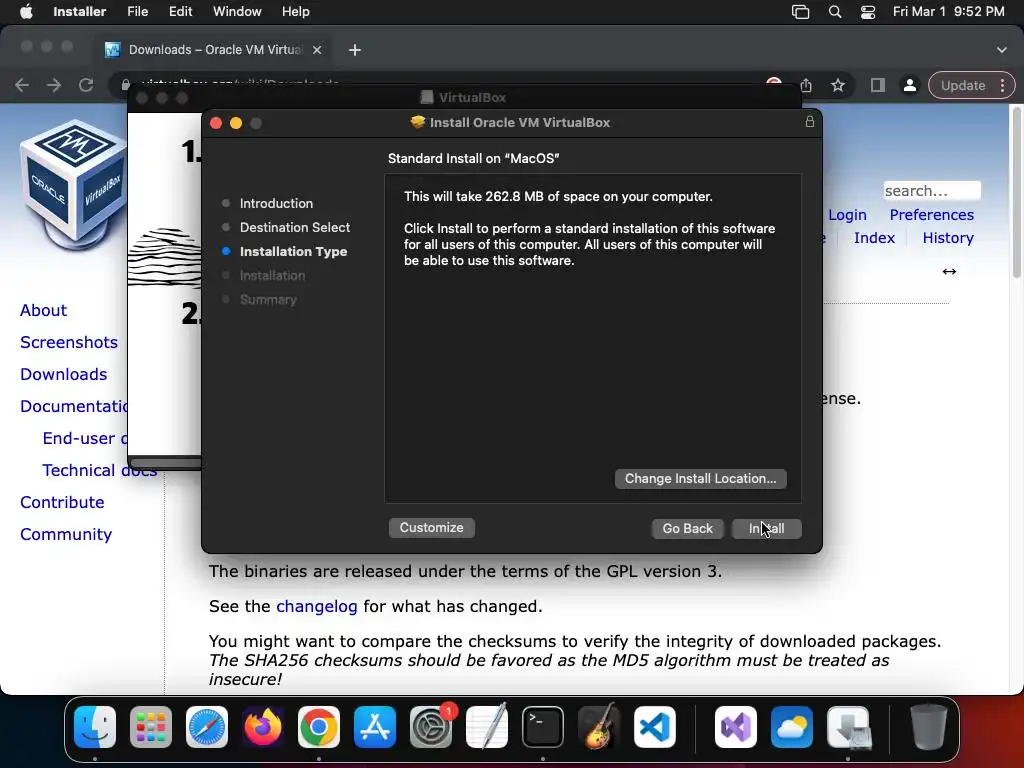Open Terminal from the Dock

(543, 727)
